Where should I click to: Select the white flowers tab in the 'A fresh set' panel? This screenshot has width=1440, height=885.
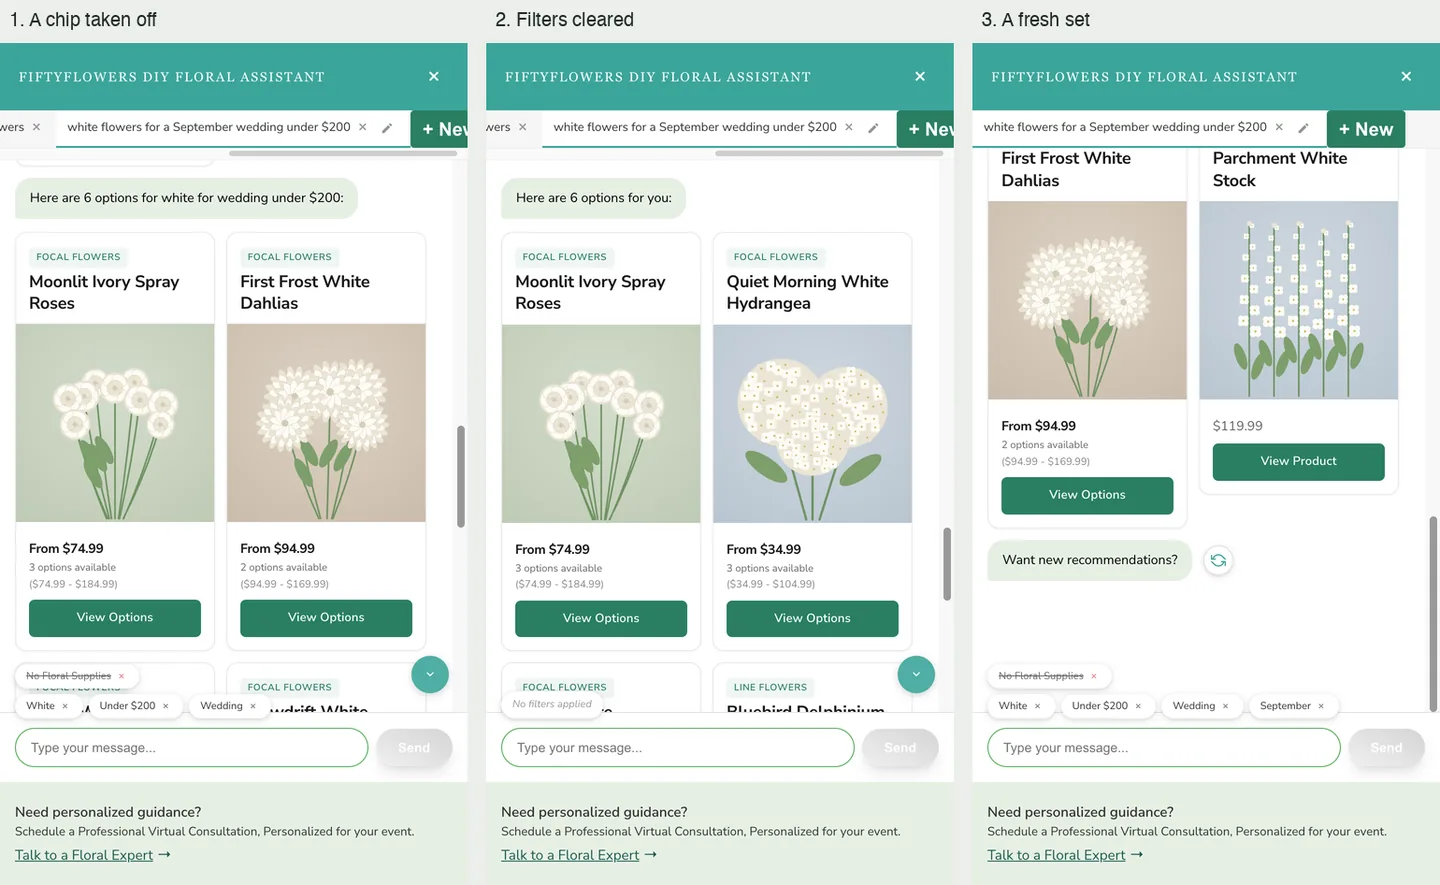click(1125, 127)
